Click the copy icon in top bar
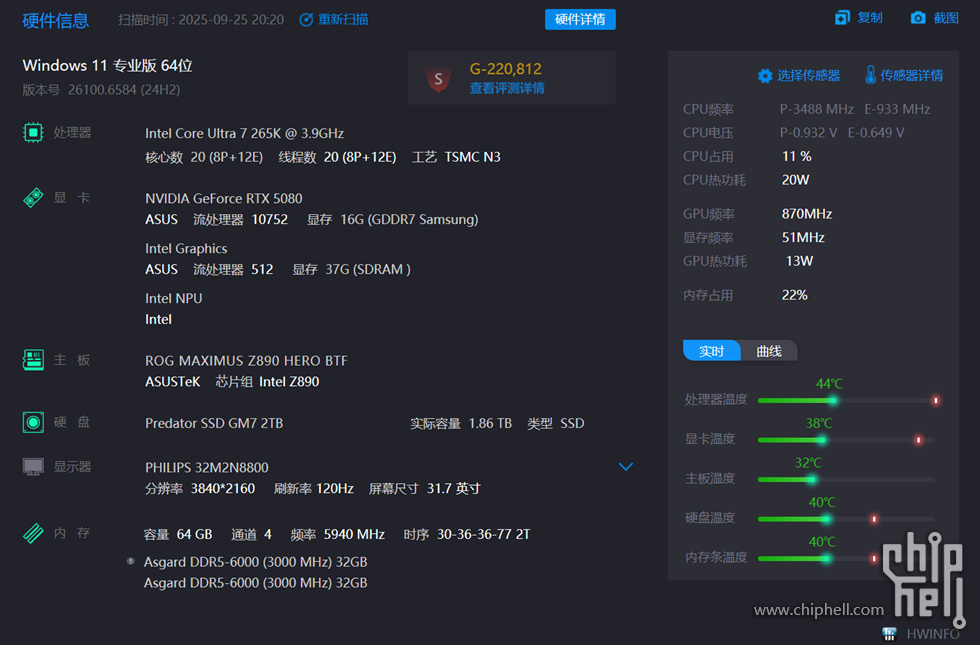Viewport: 980px width, 645px height. tap(842, 18)
